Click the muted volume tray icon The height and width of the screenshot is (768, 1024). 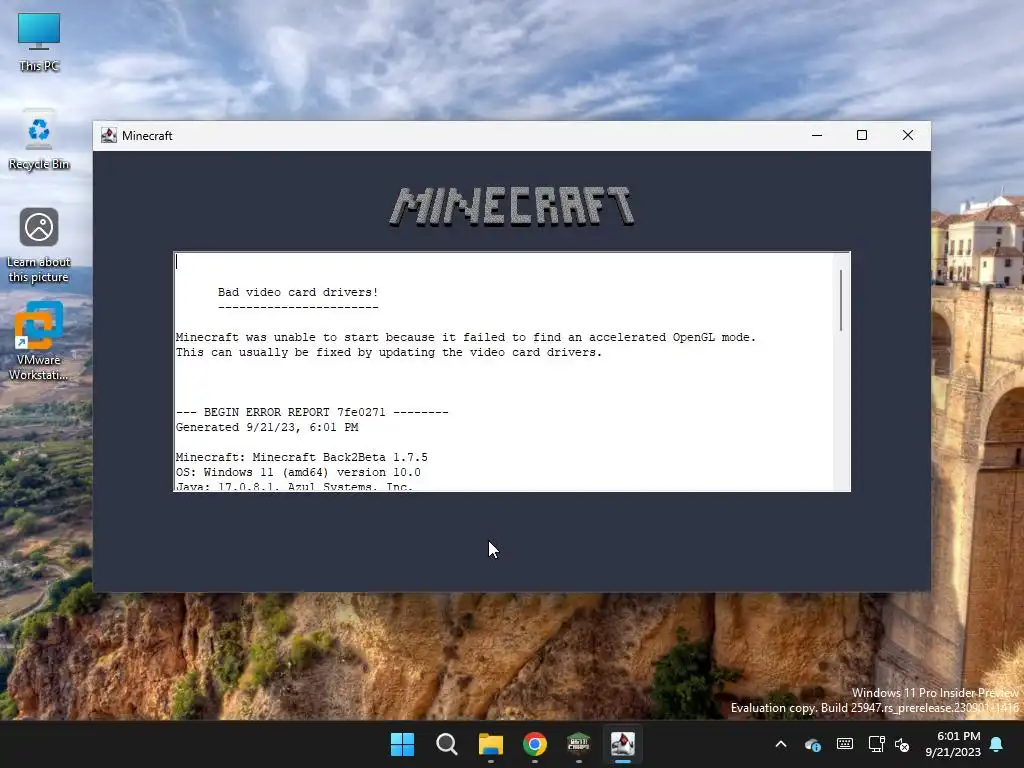tap(902, 744)
